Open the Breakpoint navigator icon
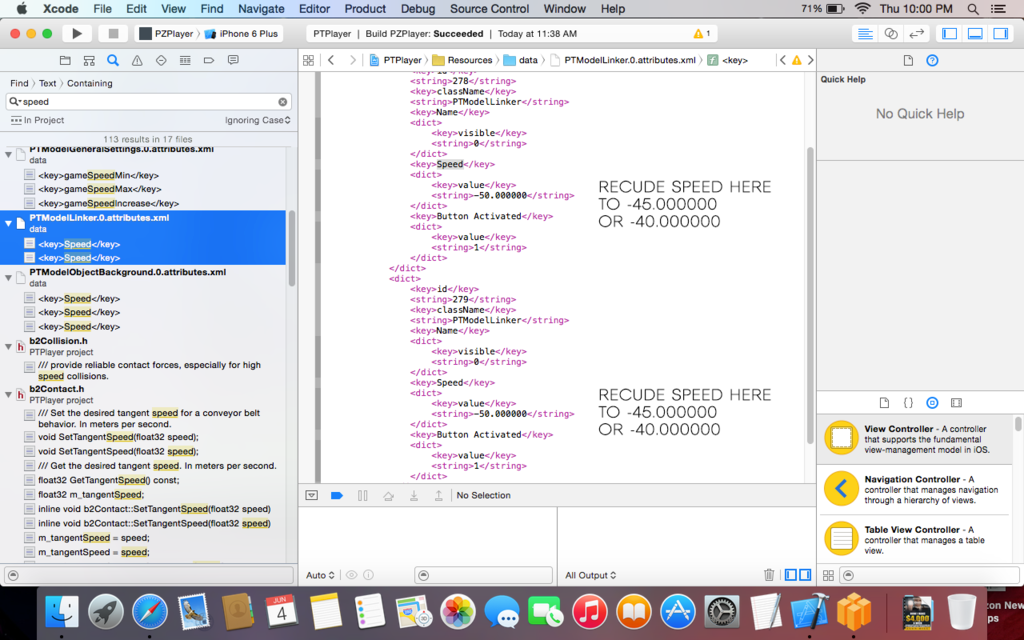This screenshot has height=640, width=1024. (x=209, y=60)
